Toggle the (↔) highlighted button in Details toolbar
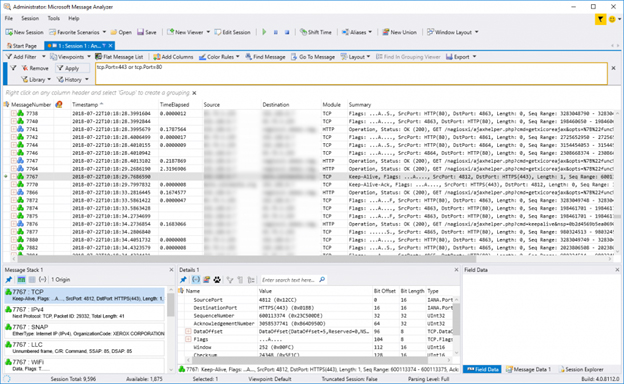This screenshot has height=384, width=624. (x=196, y=280)
